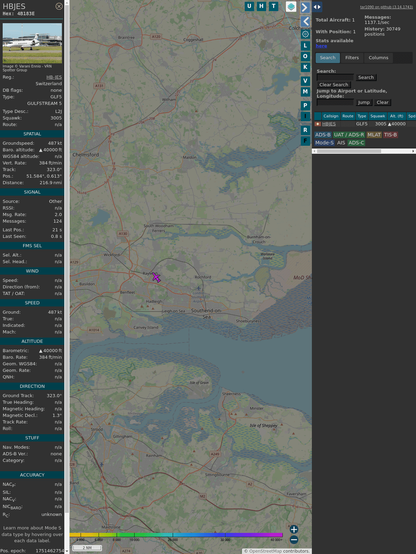
Task: Toggle the T trails button
Action: (274, 6)
